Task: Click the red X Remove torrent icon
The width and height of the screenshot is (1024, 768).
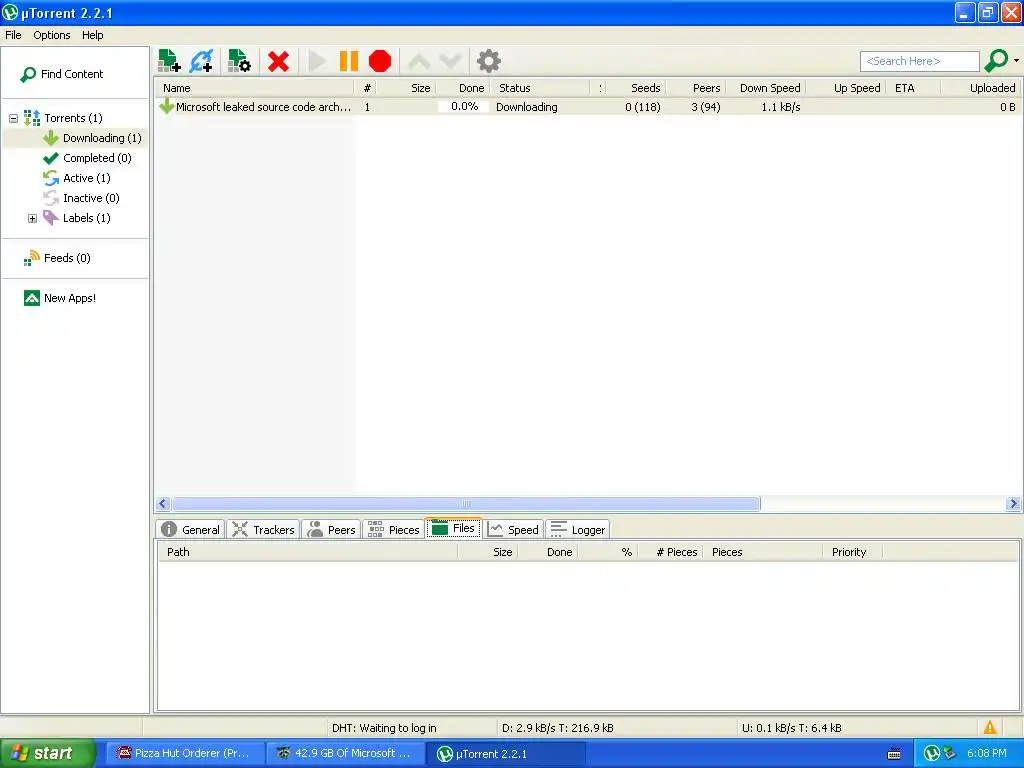Action: pyautogui.click(x=278, y=61)
